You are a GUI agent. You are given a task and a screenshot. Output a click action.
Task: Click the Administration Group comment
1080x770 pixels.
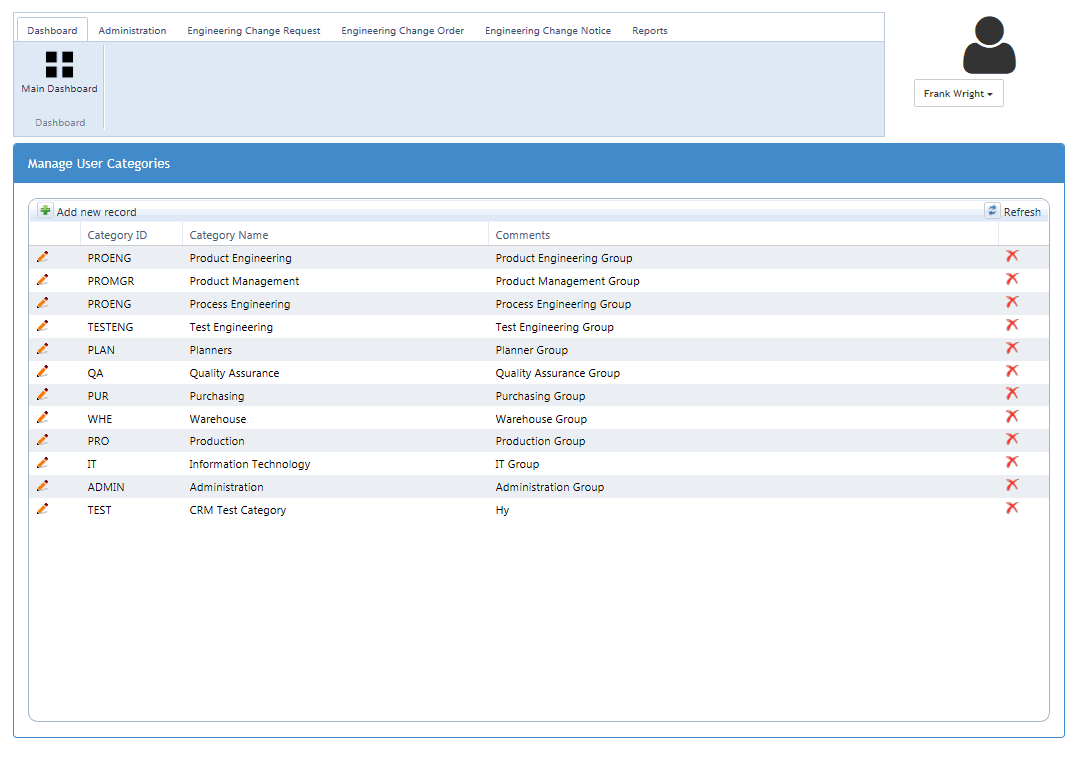click(549, 487)
